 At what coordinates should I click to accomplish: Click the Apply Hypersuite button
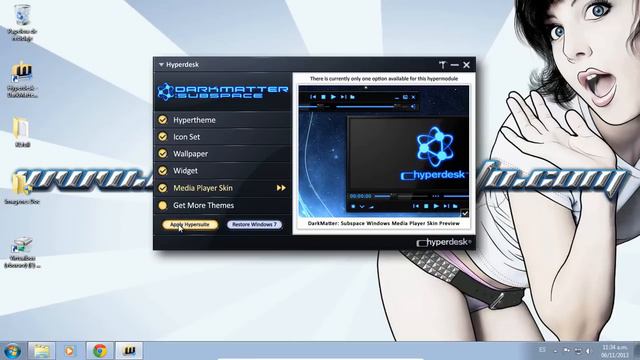tap(190, 224)
